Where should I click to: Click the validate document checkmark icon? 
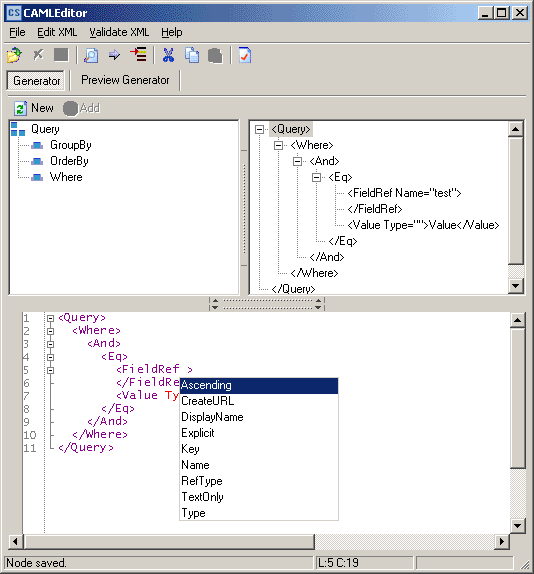coord(245,55)
